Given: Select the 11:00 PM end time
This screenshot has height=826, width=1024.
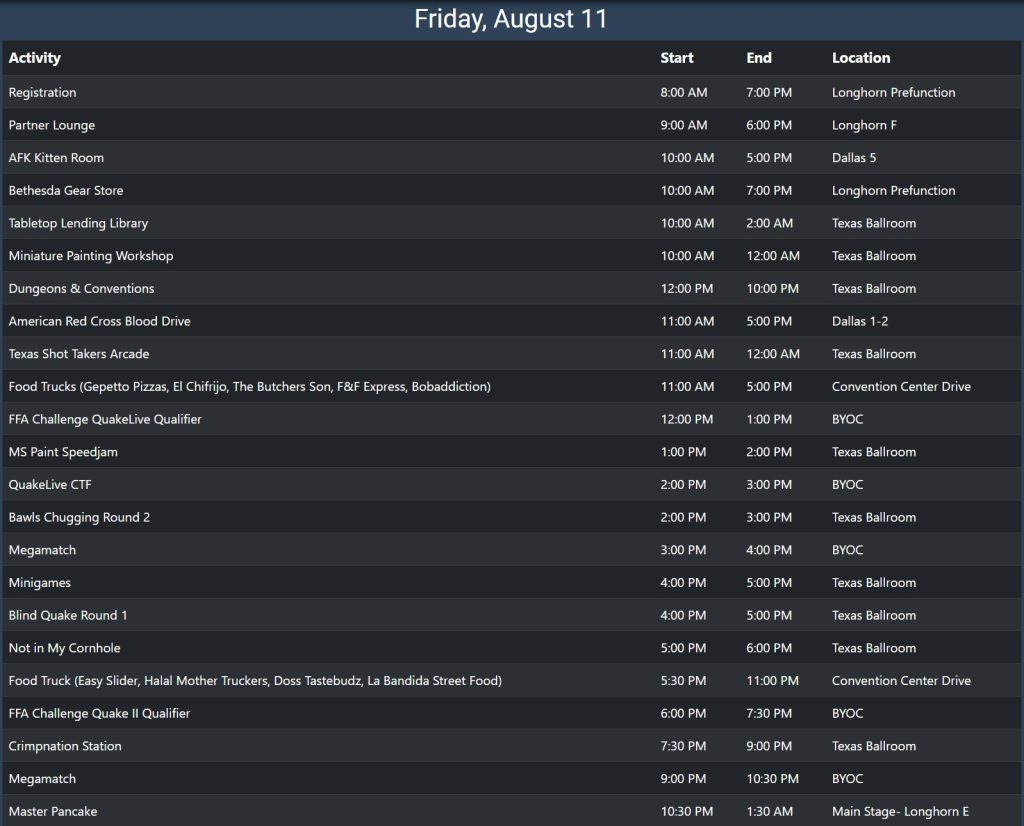Looking at the screenshot, I should pyautogui.click(x=773, y=680).
